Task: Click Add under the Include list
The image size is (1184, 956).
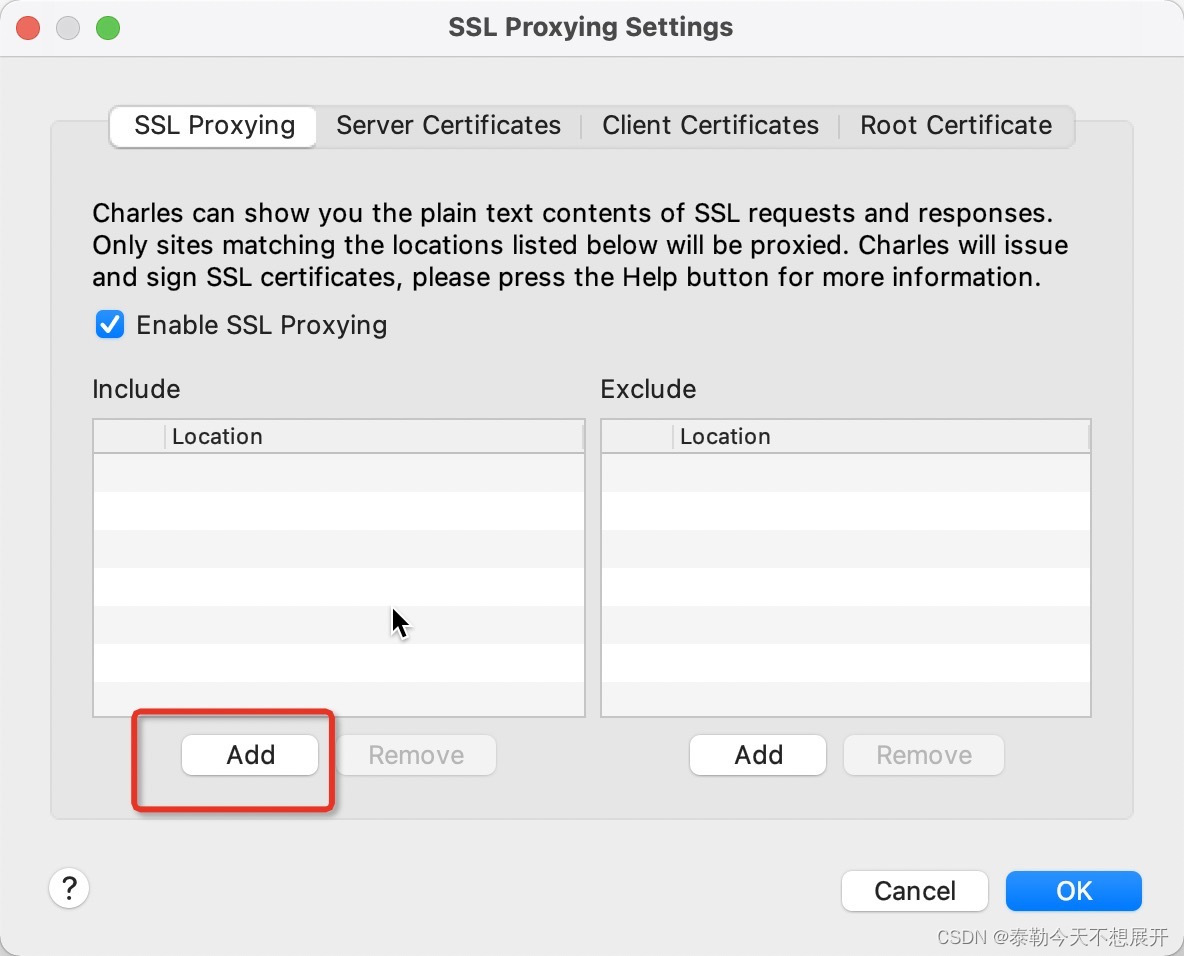Action: click(250, 755)
